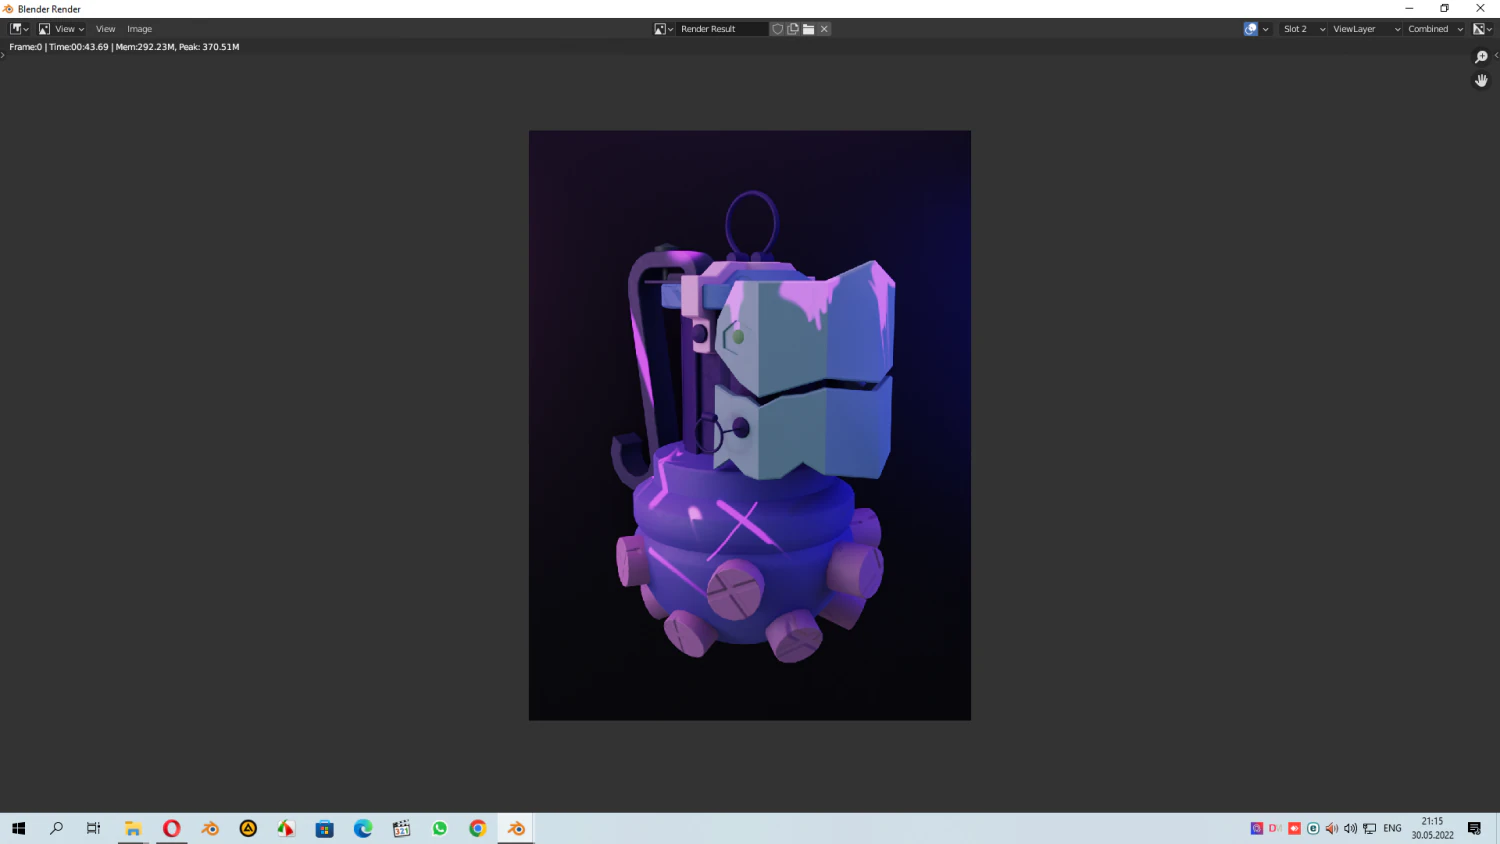Screen dimensions: 1500x844
Task: Click the pan hand gizmo
Action: [1481, 81]
